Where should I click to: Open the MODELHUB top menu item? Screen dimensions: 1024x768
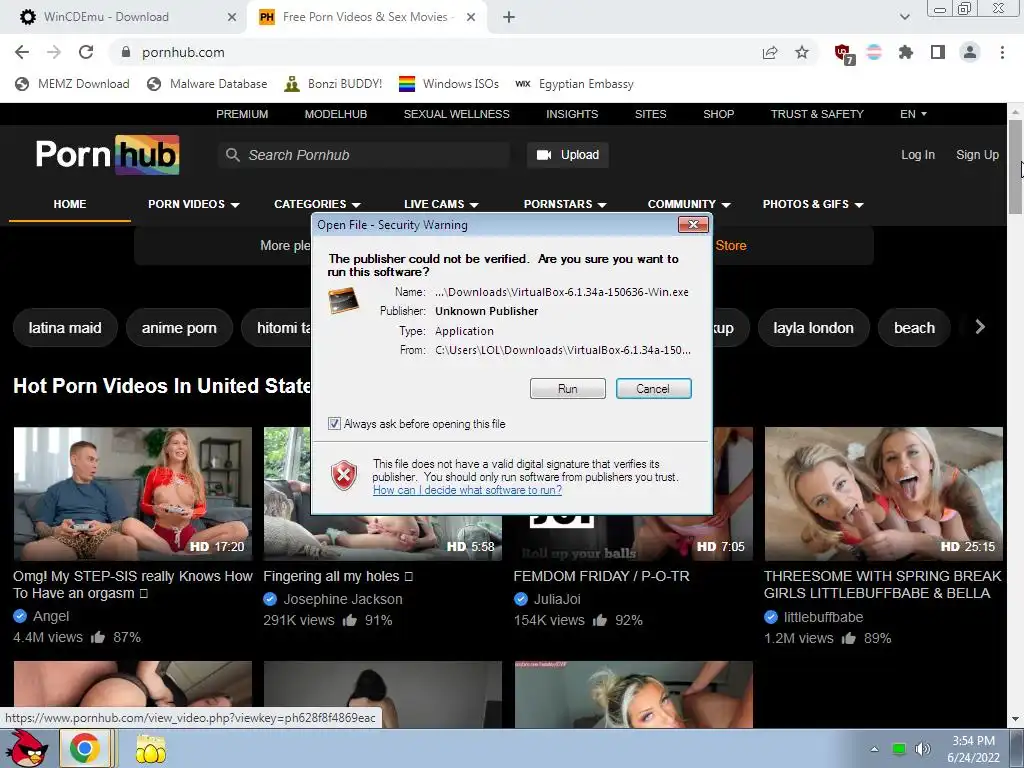(x=336, y=114)
